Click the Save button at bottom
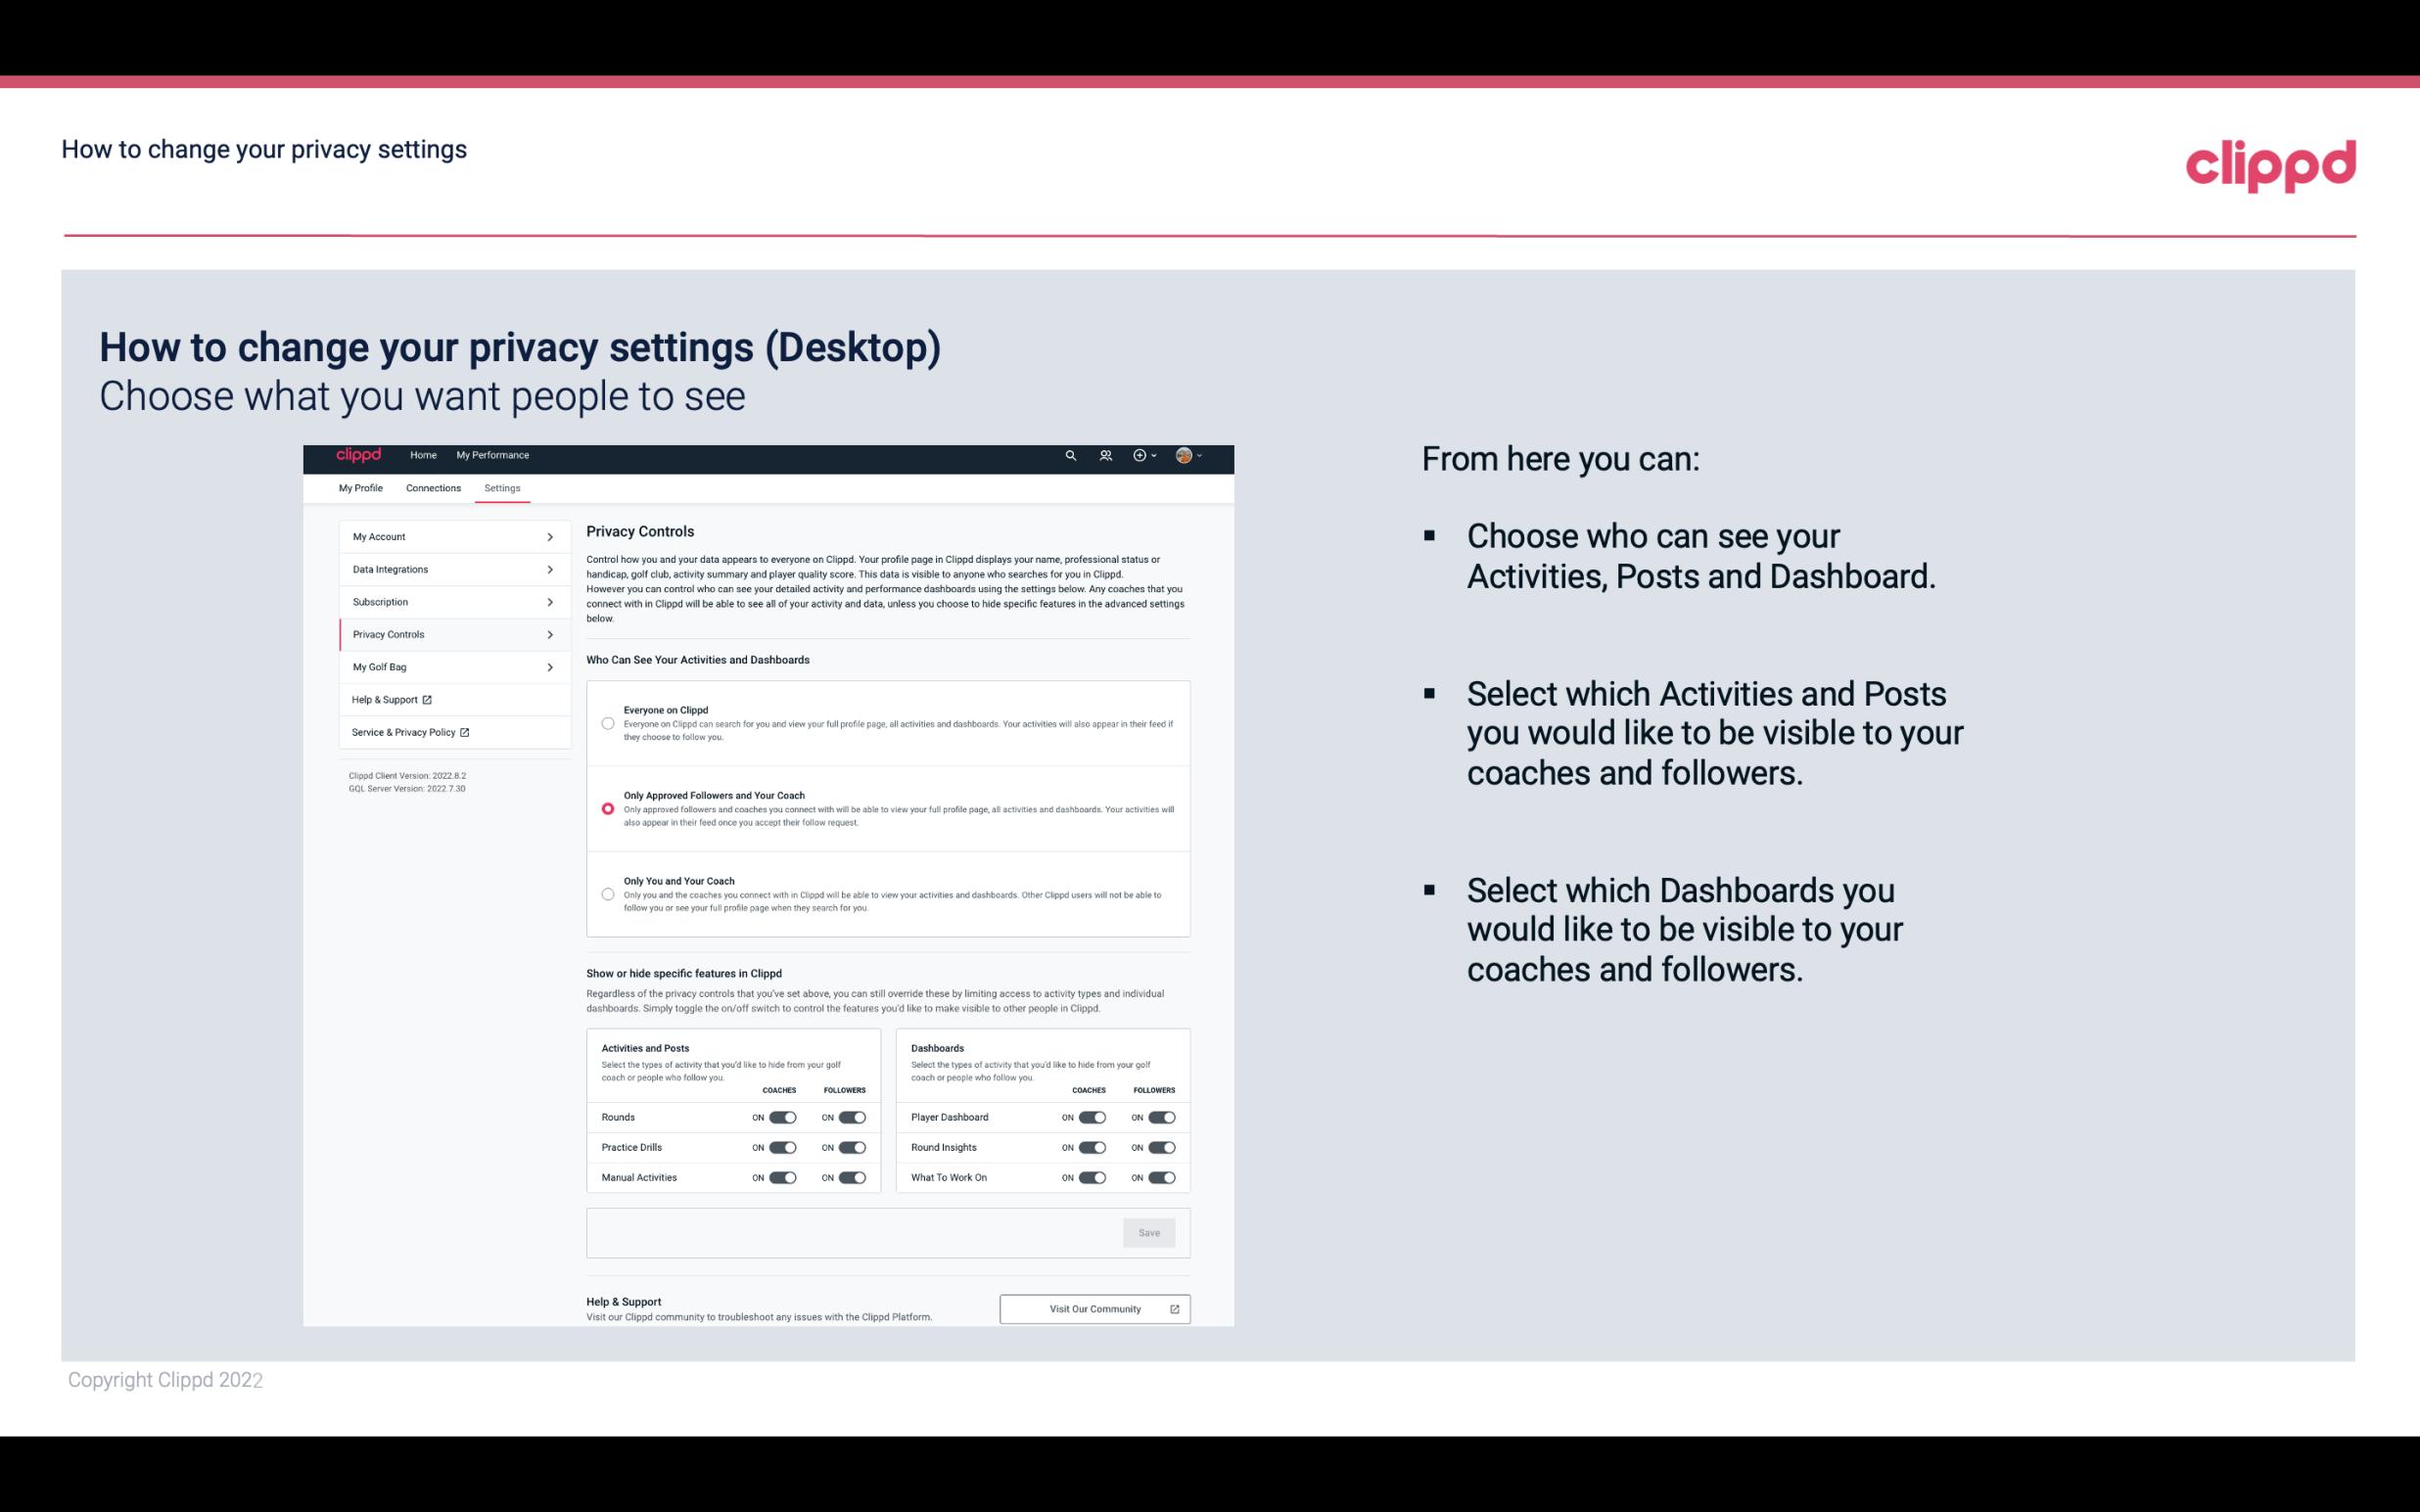 1150,1231
